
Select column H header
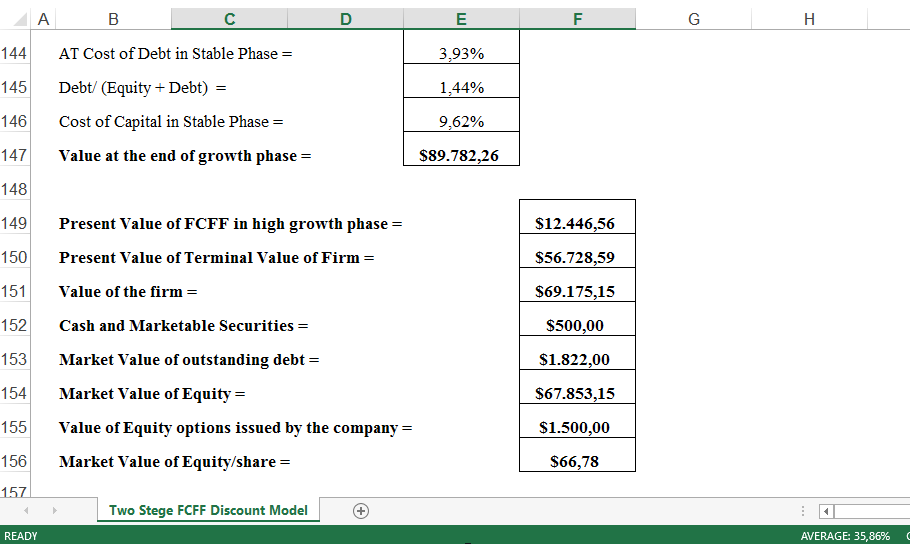coord(809,19)
